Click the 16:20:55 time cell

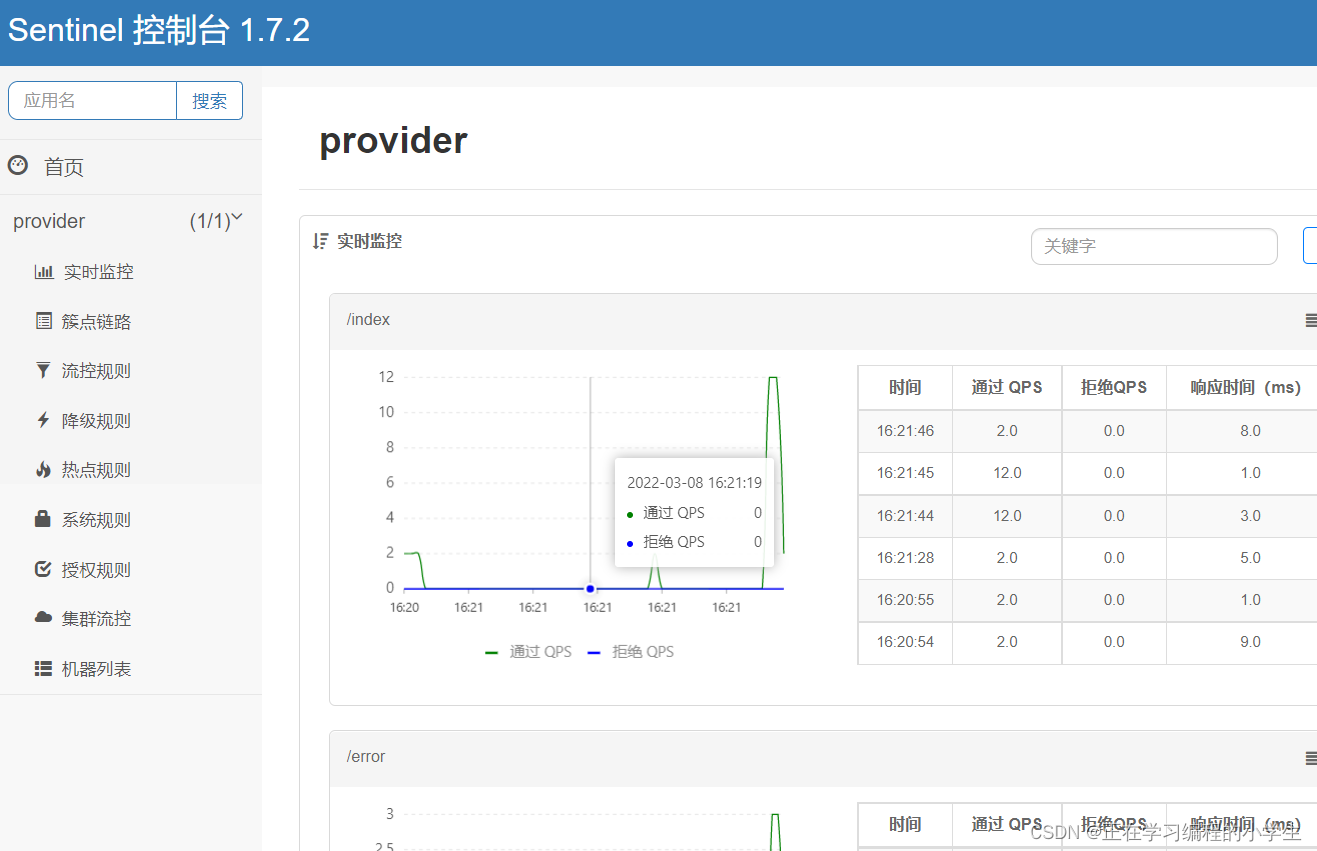(905, 600)
